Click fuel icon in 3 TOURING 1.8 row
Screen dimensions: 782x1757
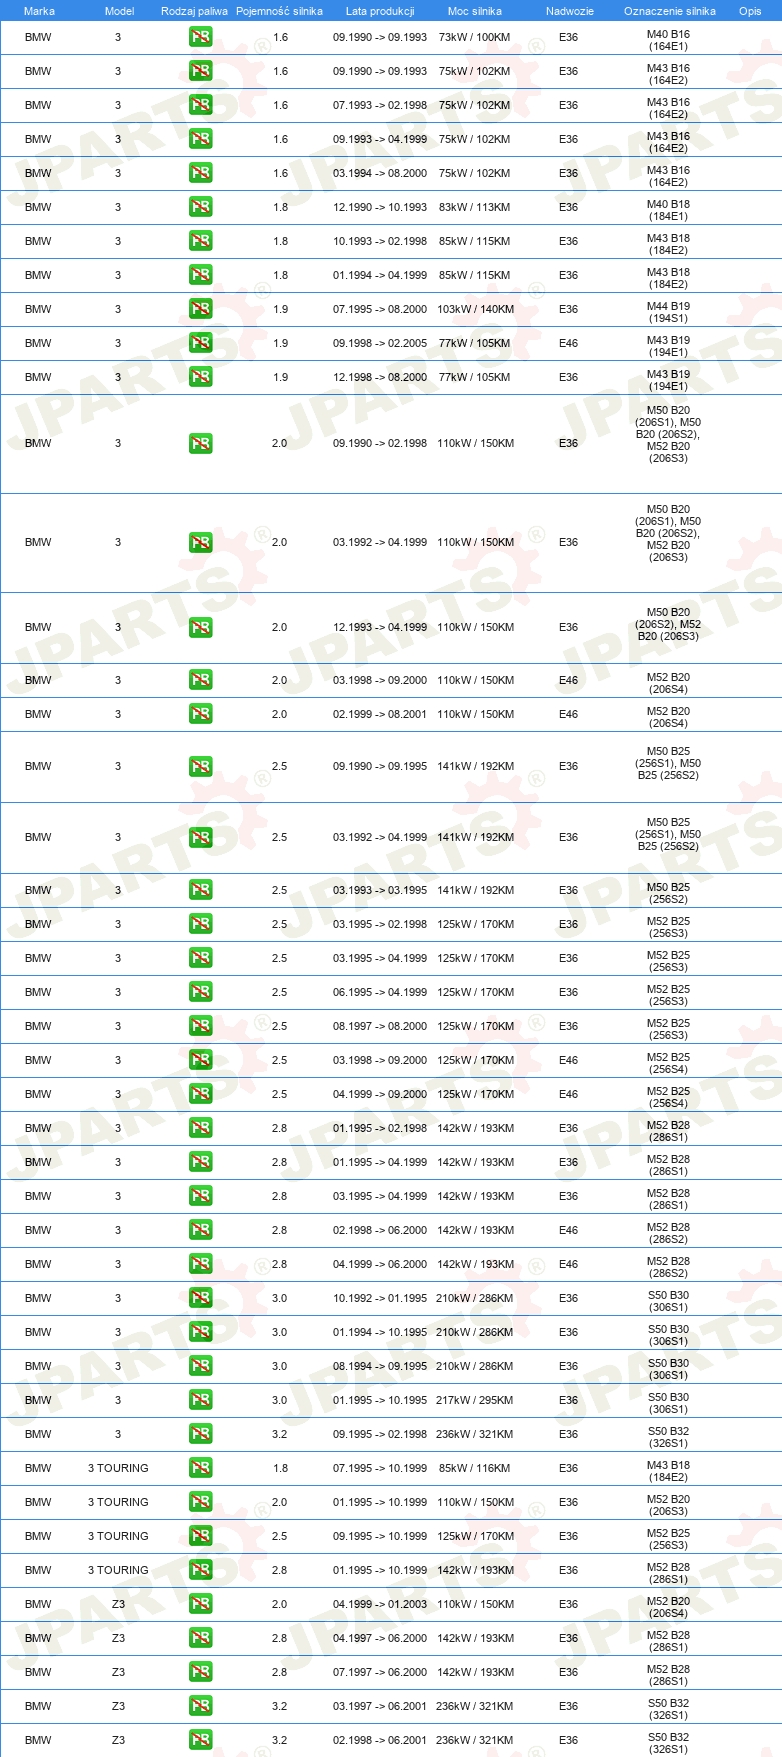click(200, 1468)
